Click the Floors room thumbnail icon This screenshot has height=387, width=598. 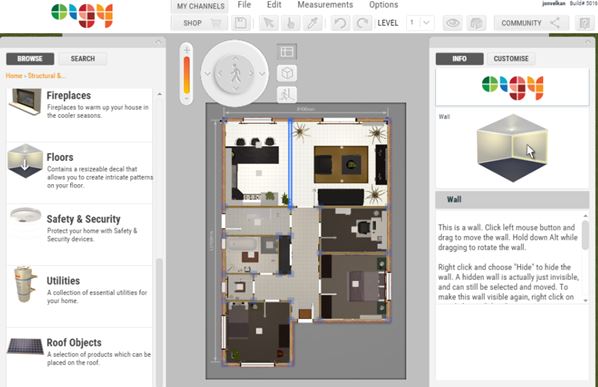pos(25,161)
